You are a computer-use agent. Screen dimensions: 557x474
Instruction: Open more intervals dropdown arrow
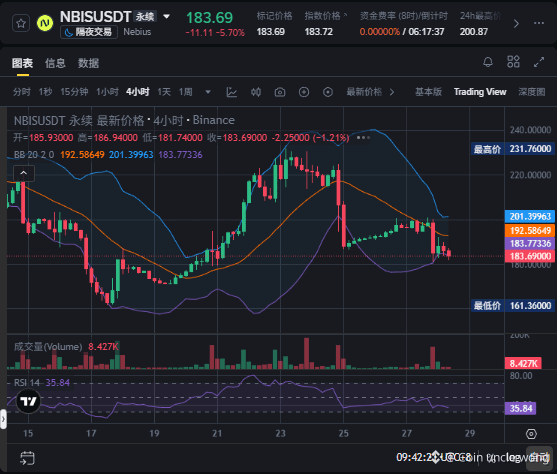tap(208, 92)
